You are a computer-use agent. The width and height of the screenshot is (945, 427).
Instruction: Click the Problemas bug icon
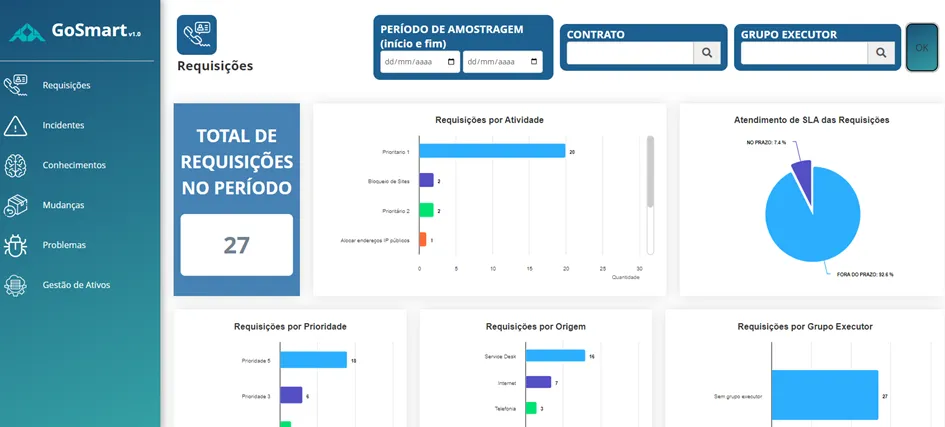(15, 245)
